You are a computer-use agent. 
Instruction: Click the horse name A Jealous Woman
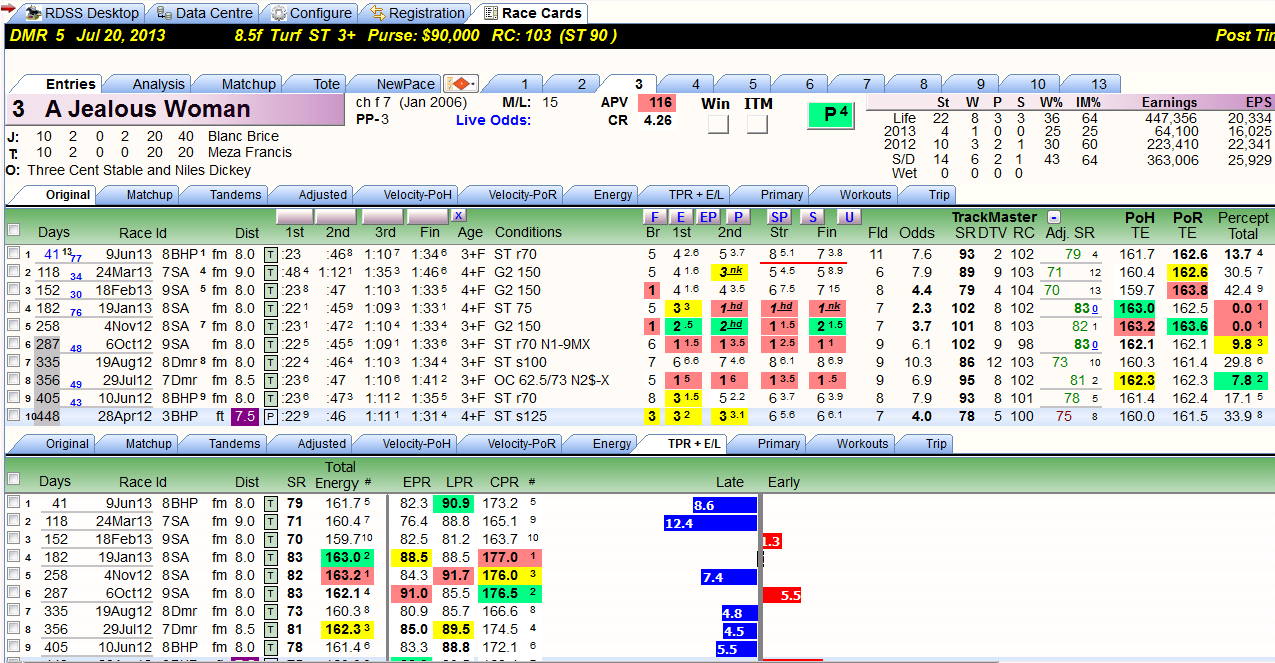click(147, 109)
